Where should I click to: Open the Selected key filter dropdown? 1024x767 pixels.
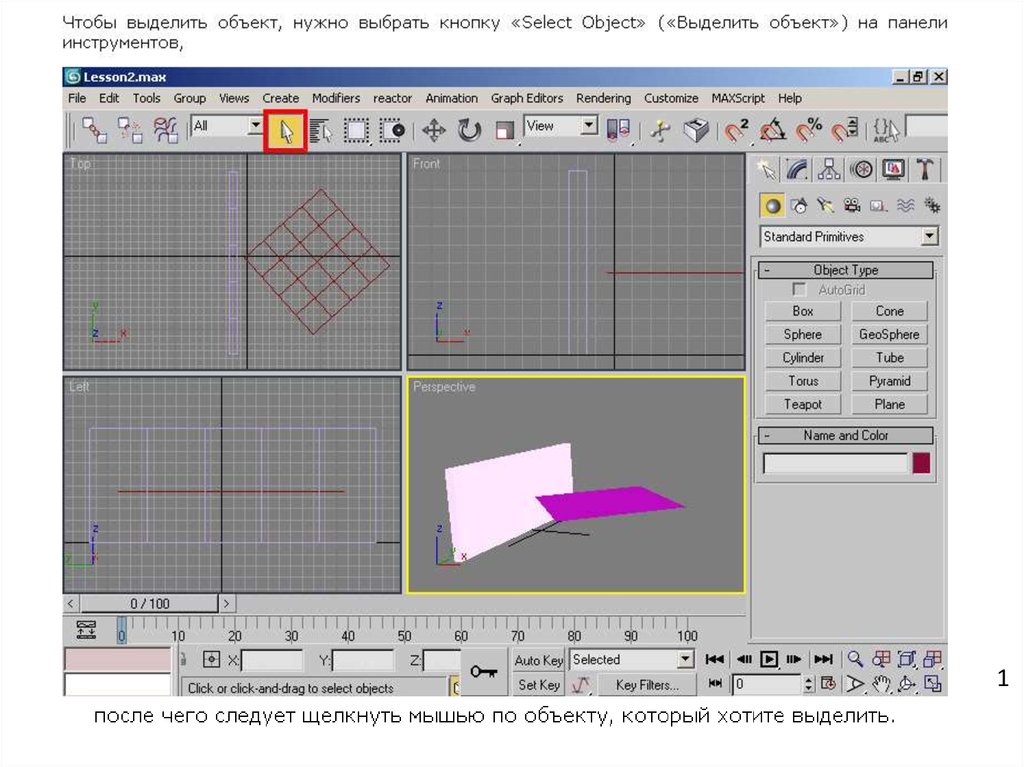pyautogui.click(x=685, y=660)
